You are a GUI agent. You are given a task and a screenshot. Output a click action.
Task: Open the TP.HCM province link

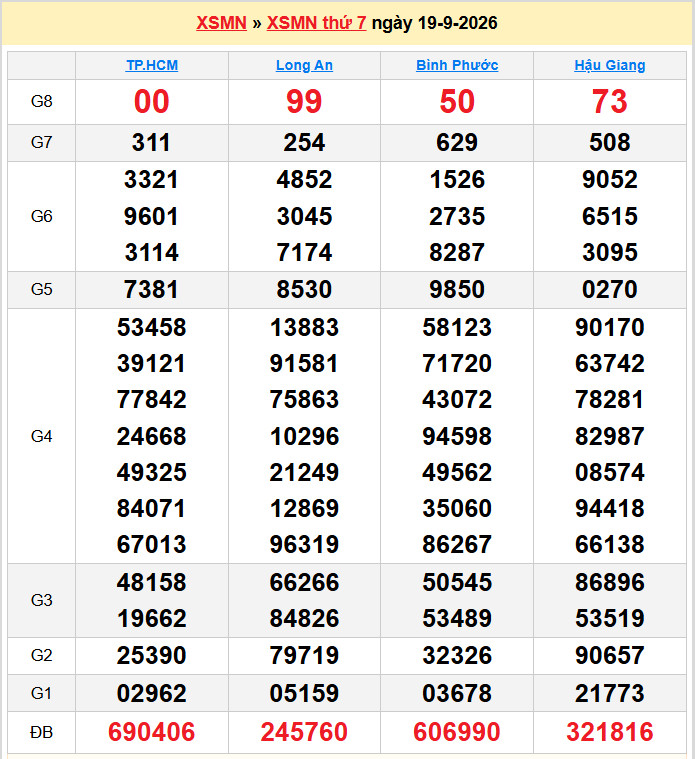pos(152,65)
